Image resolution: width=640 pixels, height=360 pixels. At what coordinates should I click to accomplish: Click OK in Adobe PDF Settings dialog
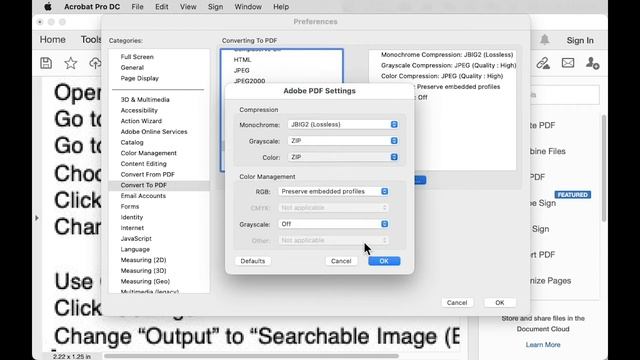384,261
